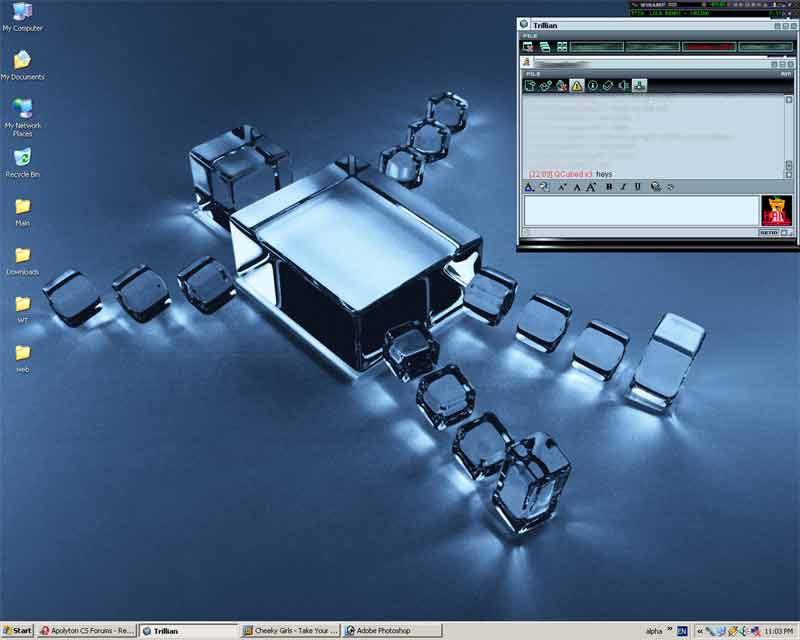
Task: Open the Recycle Bin desktop icon
Action: pyautogui.click(x=22, y=158)
